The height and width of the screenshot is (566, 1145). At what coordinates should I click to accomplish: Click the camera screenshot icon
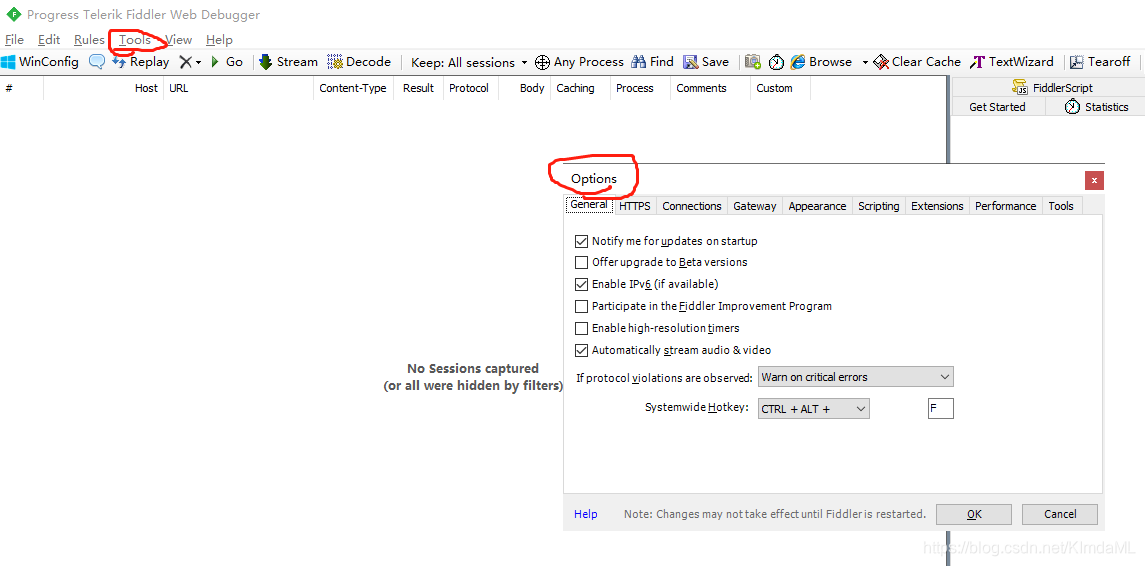click(x=754, y=62)
